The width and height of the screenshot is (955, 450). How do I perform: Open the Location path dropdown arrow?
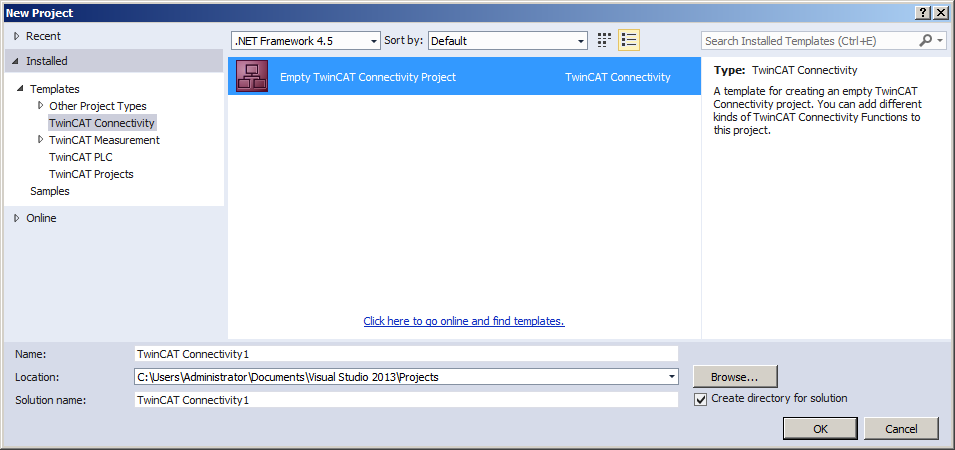pos(672,377)
